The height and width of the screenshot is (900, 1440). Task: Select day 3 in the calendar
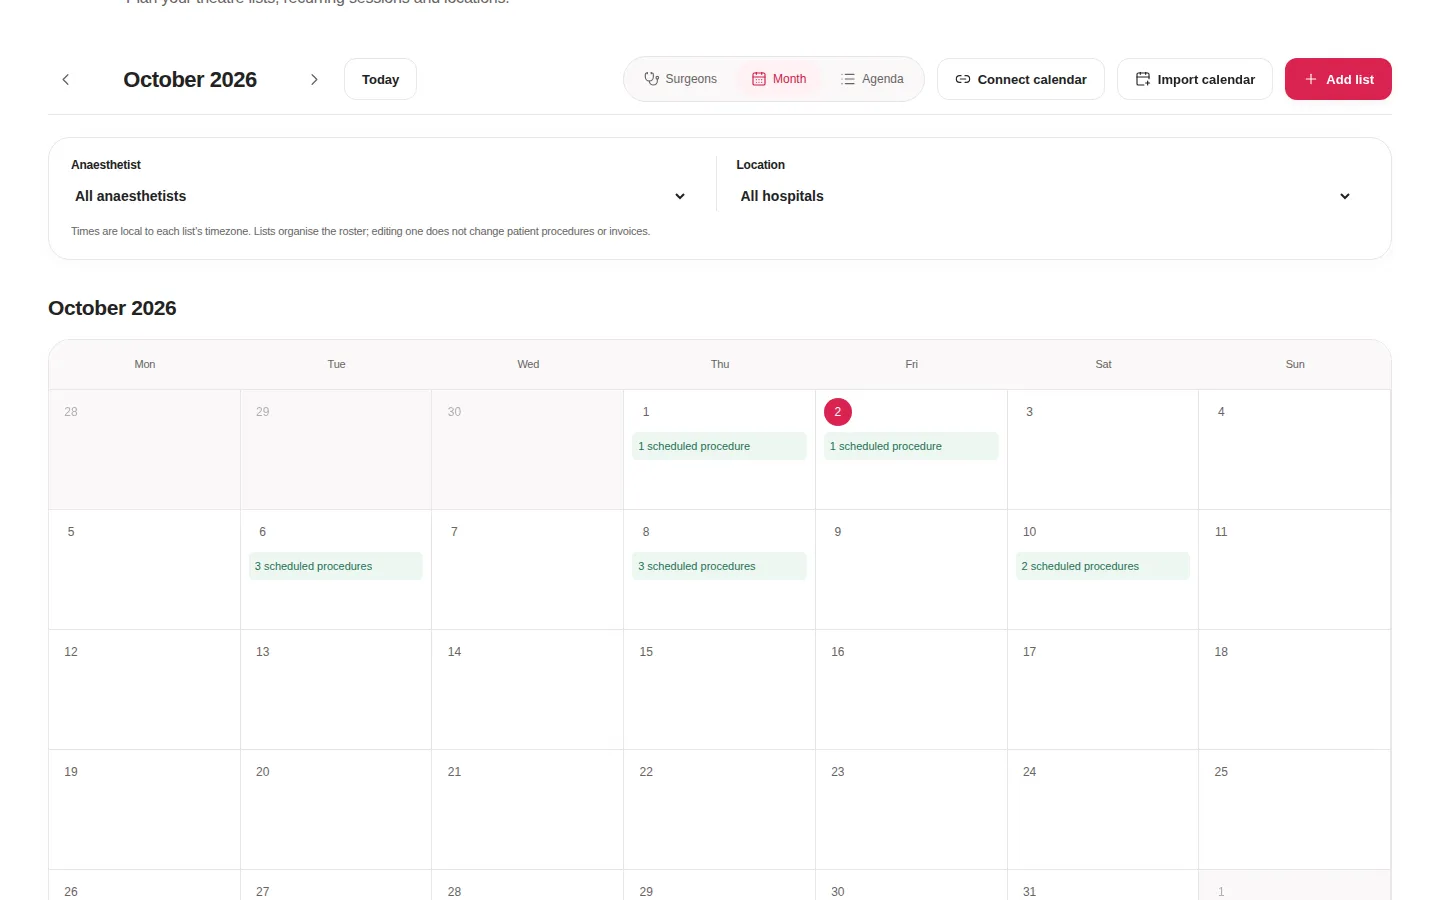(x=1030, y=412)
